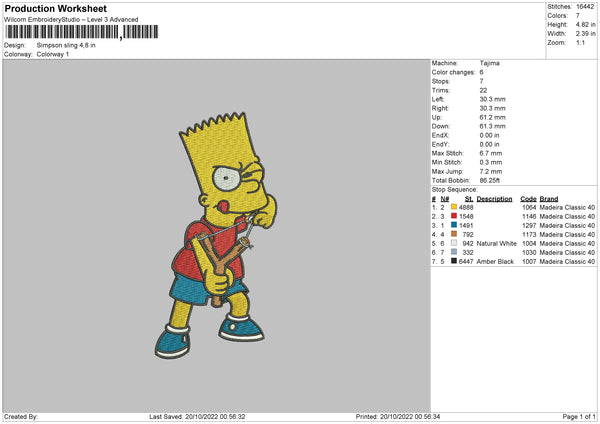This screenshot has height=424, width=600.
Task: Click the 'Created By:' footer label
Action: (x=21, y=417)
